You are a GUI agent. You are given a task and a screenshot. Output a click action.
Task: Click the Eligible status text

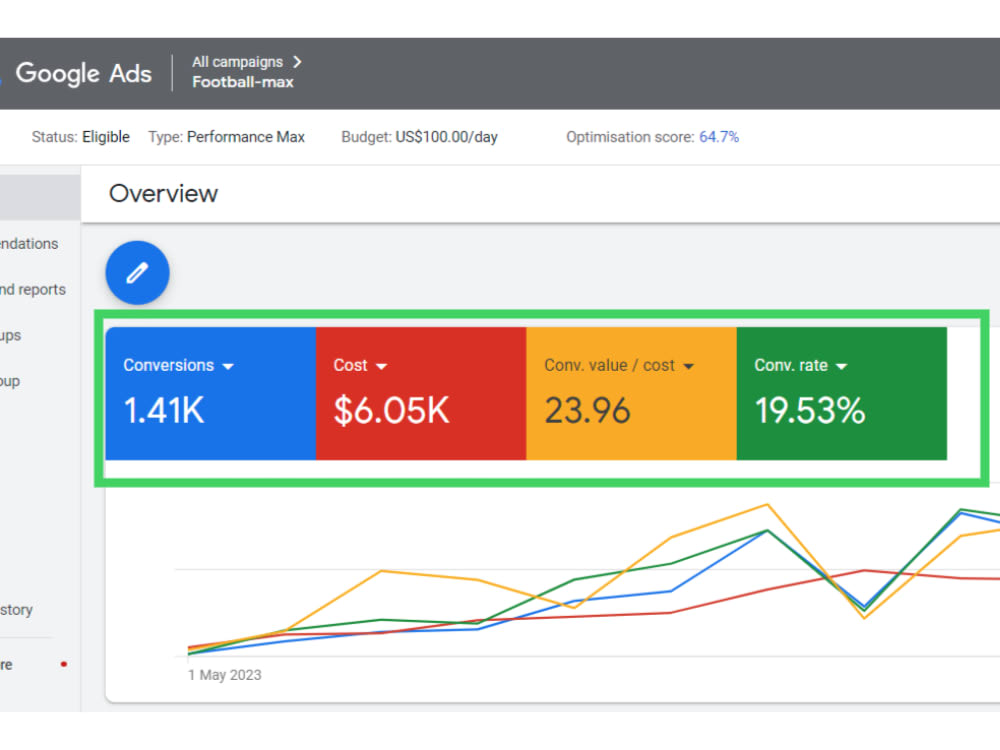coord(106,137)
